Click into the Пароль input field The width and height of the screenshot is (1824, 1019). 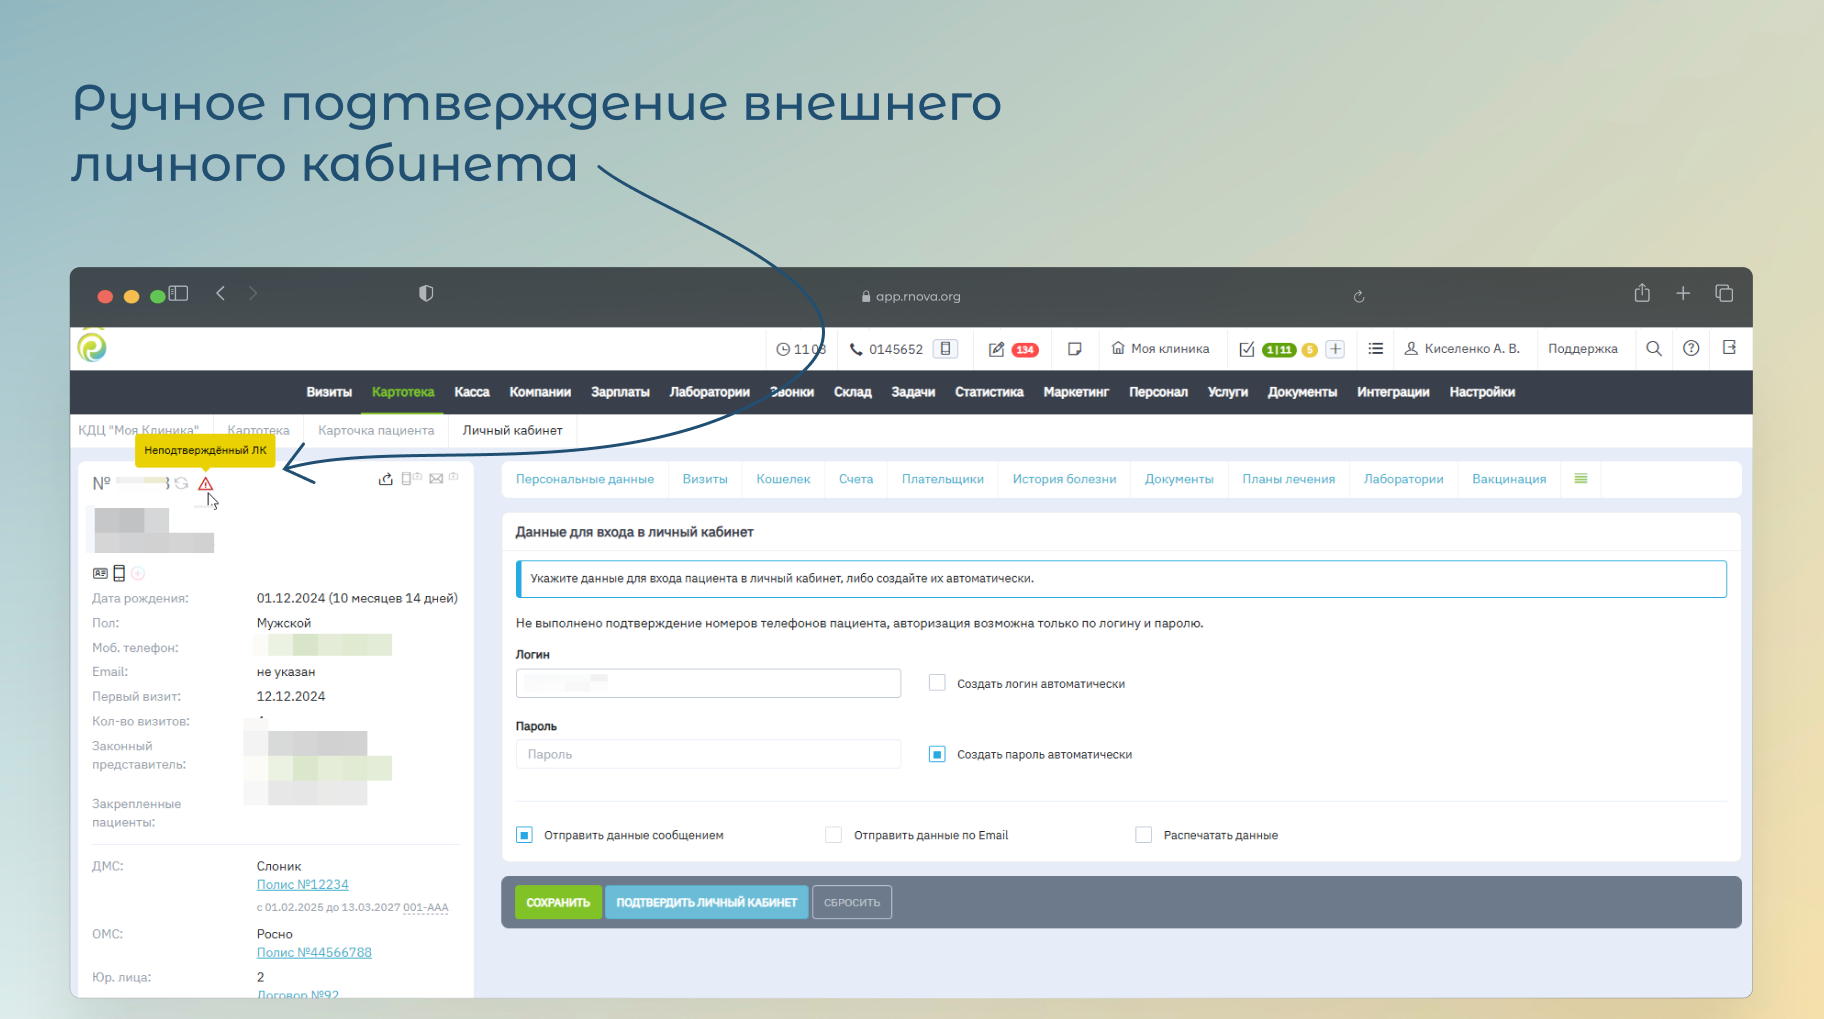708,754
